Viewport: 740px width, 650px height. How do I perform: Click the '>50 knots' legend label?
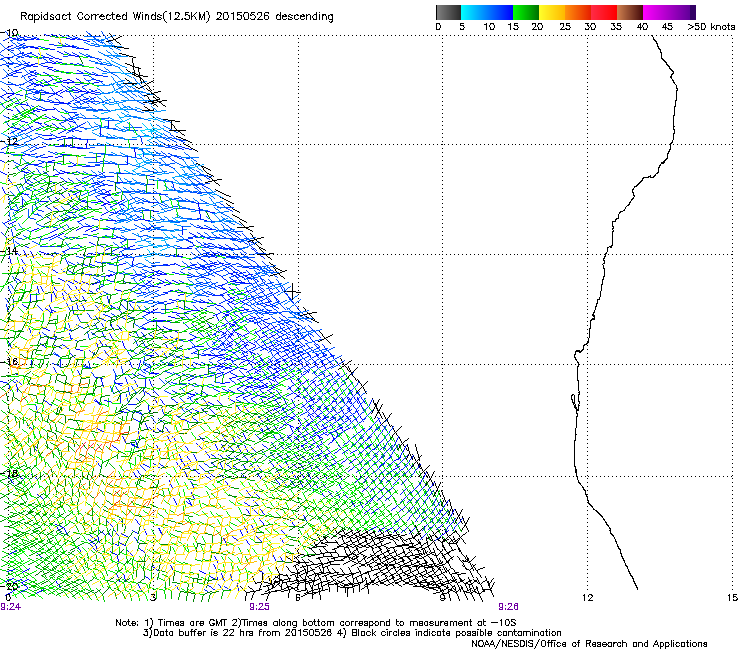click(x=711, y=27)
